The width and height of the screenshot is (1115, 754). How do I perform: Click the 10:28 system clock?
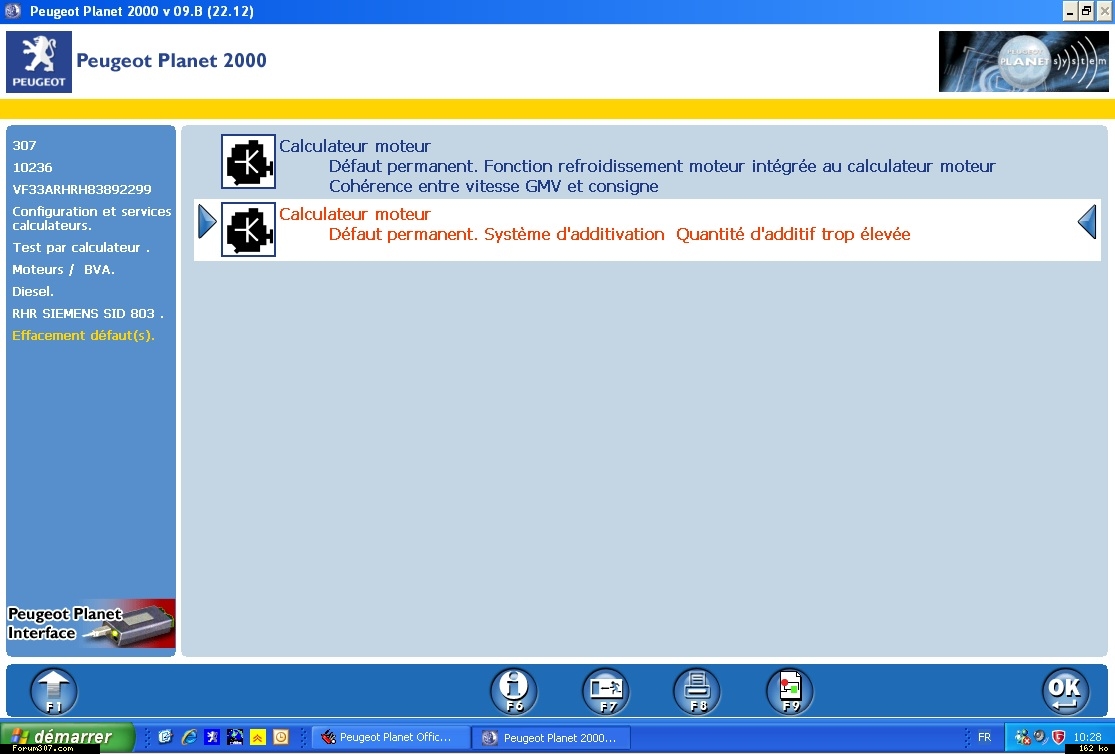(1087, 738)
